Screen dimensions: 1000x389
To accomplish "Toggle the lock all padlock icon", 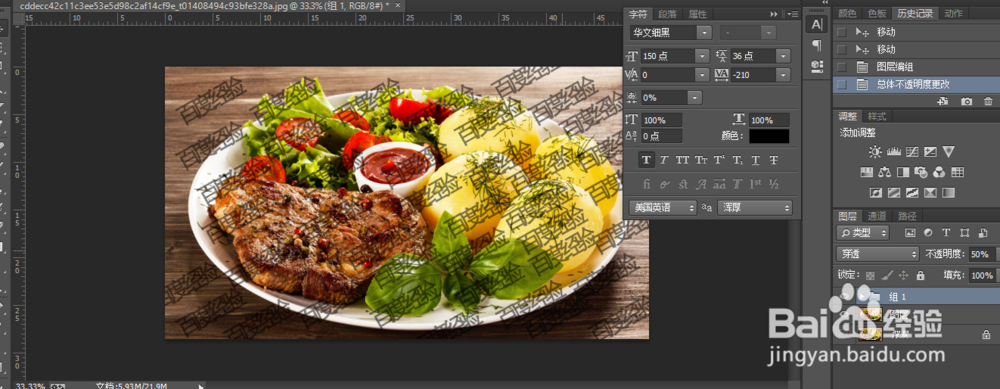I will pos(920,275).
